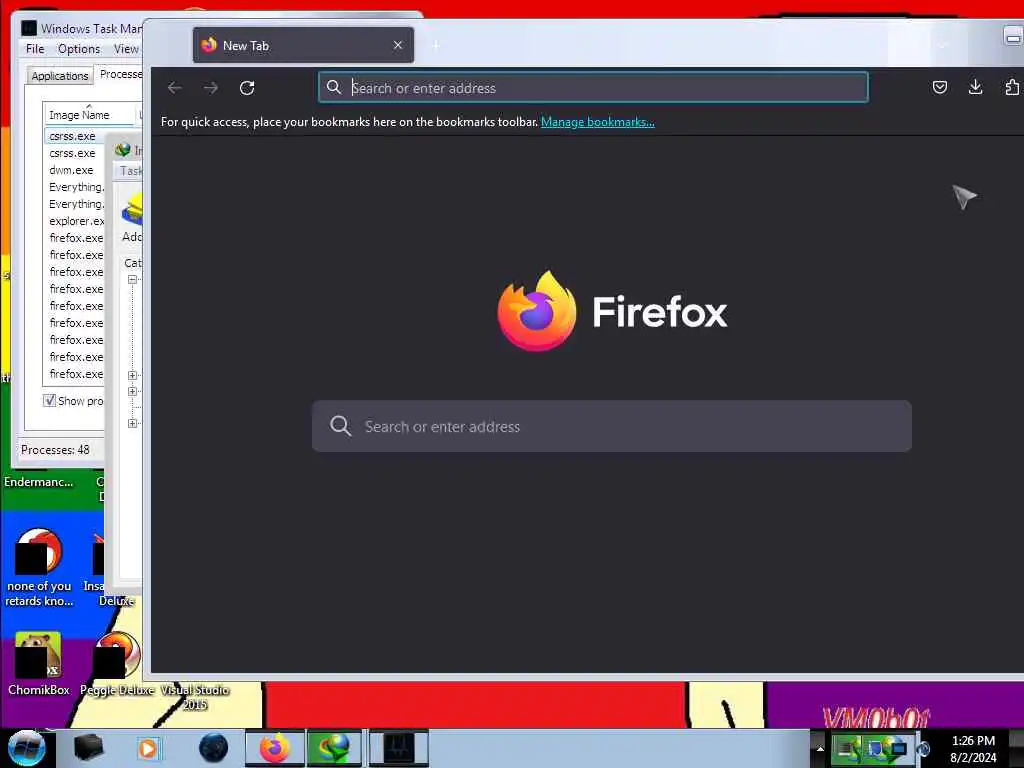Open the Windows Start menu

click(25, 748)
